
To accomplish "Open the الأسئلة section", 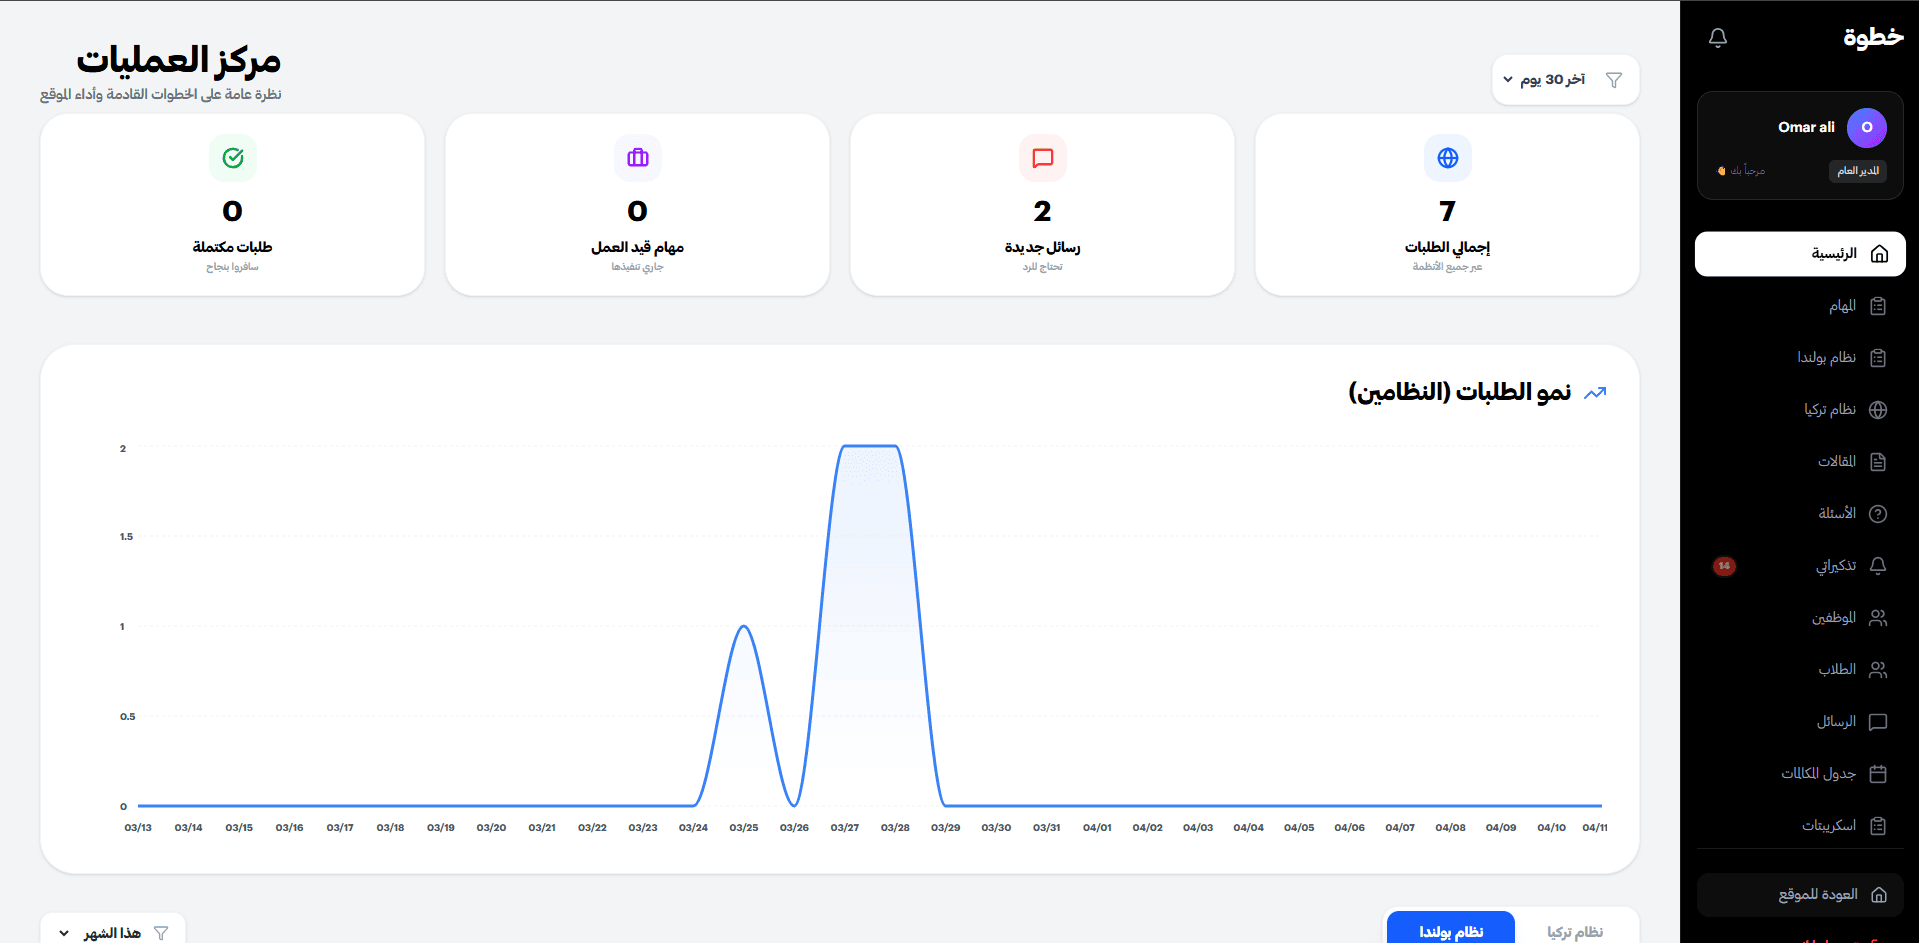I will 1838,513.
